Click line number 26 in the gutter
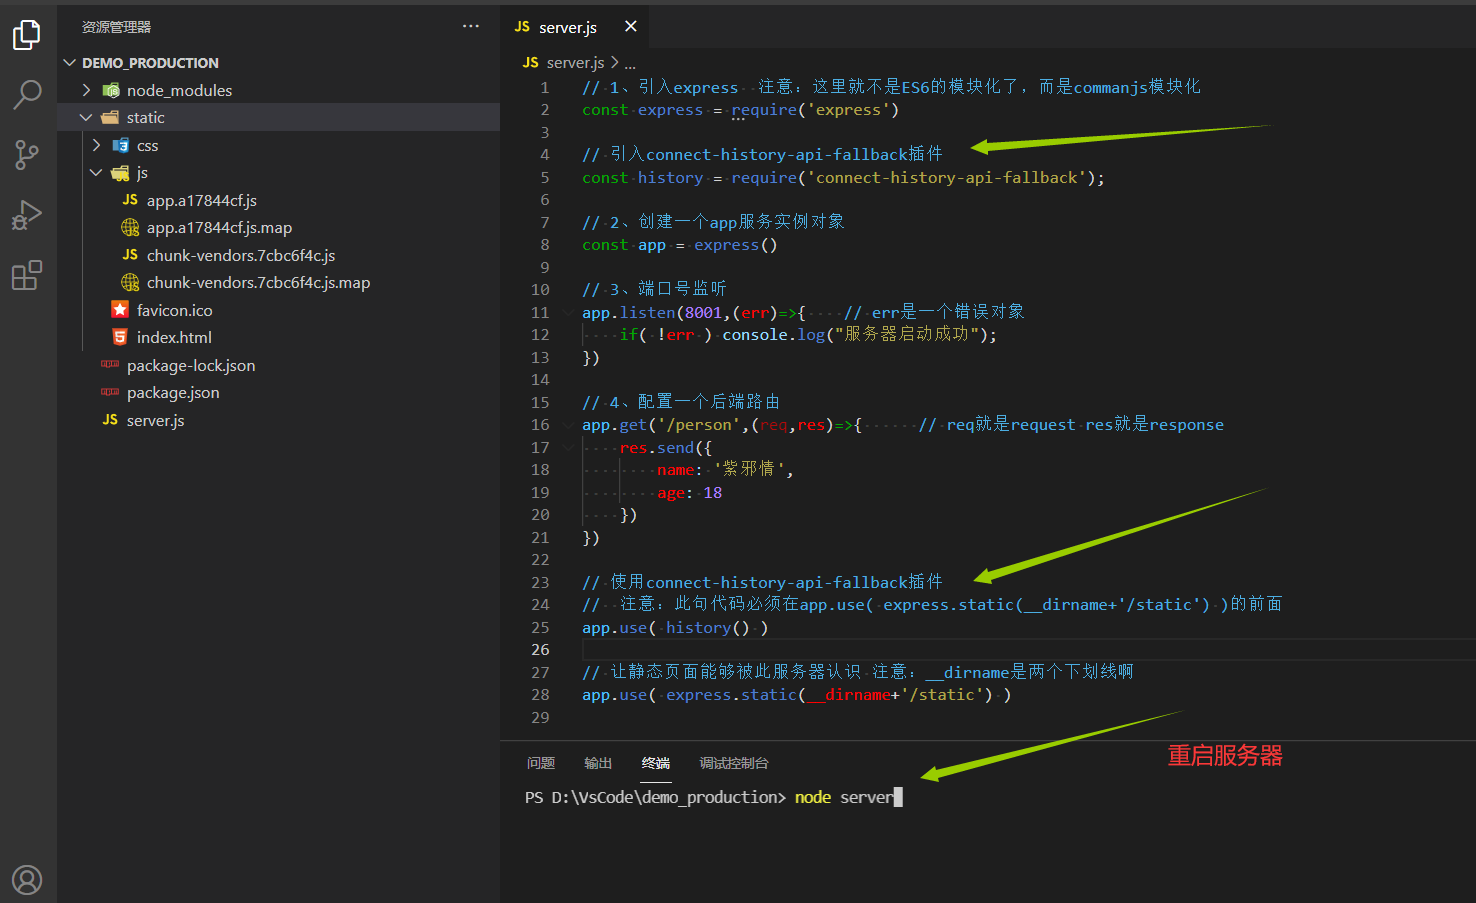The height and width of the screenshot is (903, 1476). click(540, 650)
